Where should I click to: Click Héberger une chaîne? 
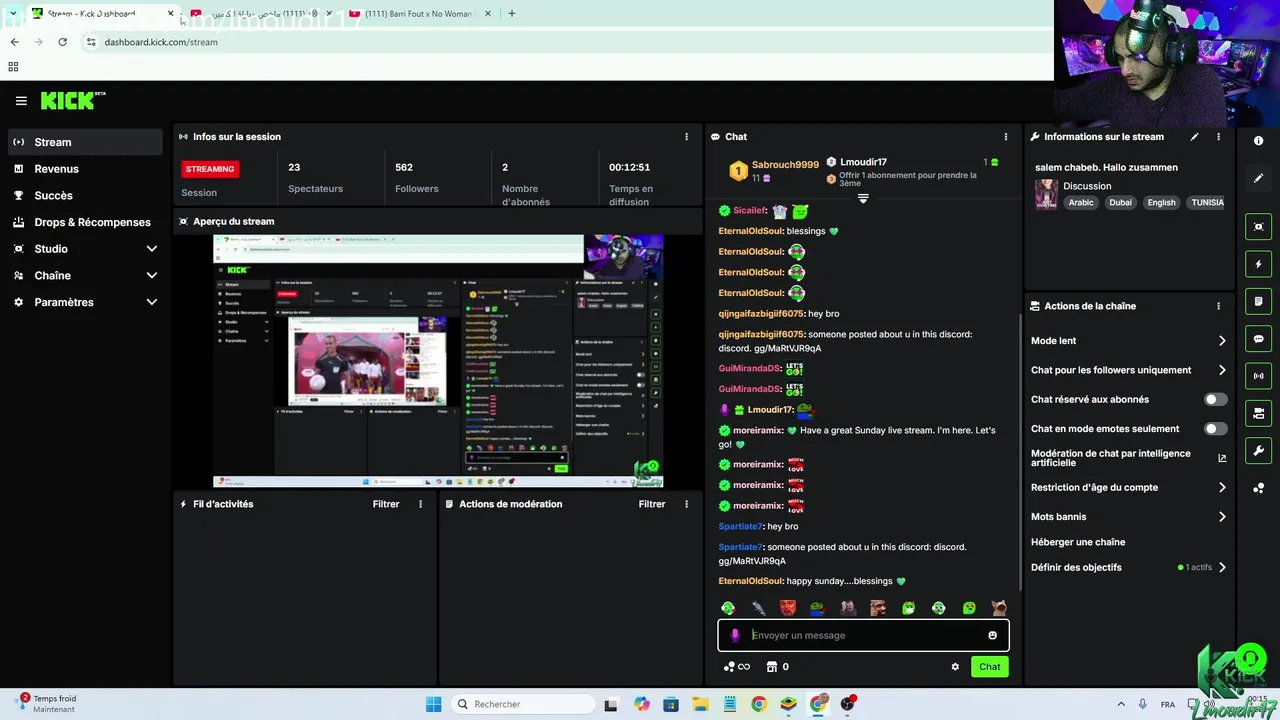[x=1078, y=542]
